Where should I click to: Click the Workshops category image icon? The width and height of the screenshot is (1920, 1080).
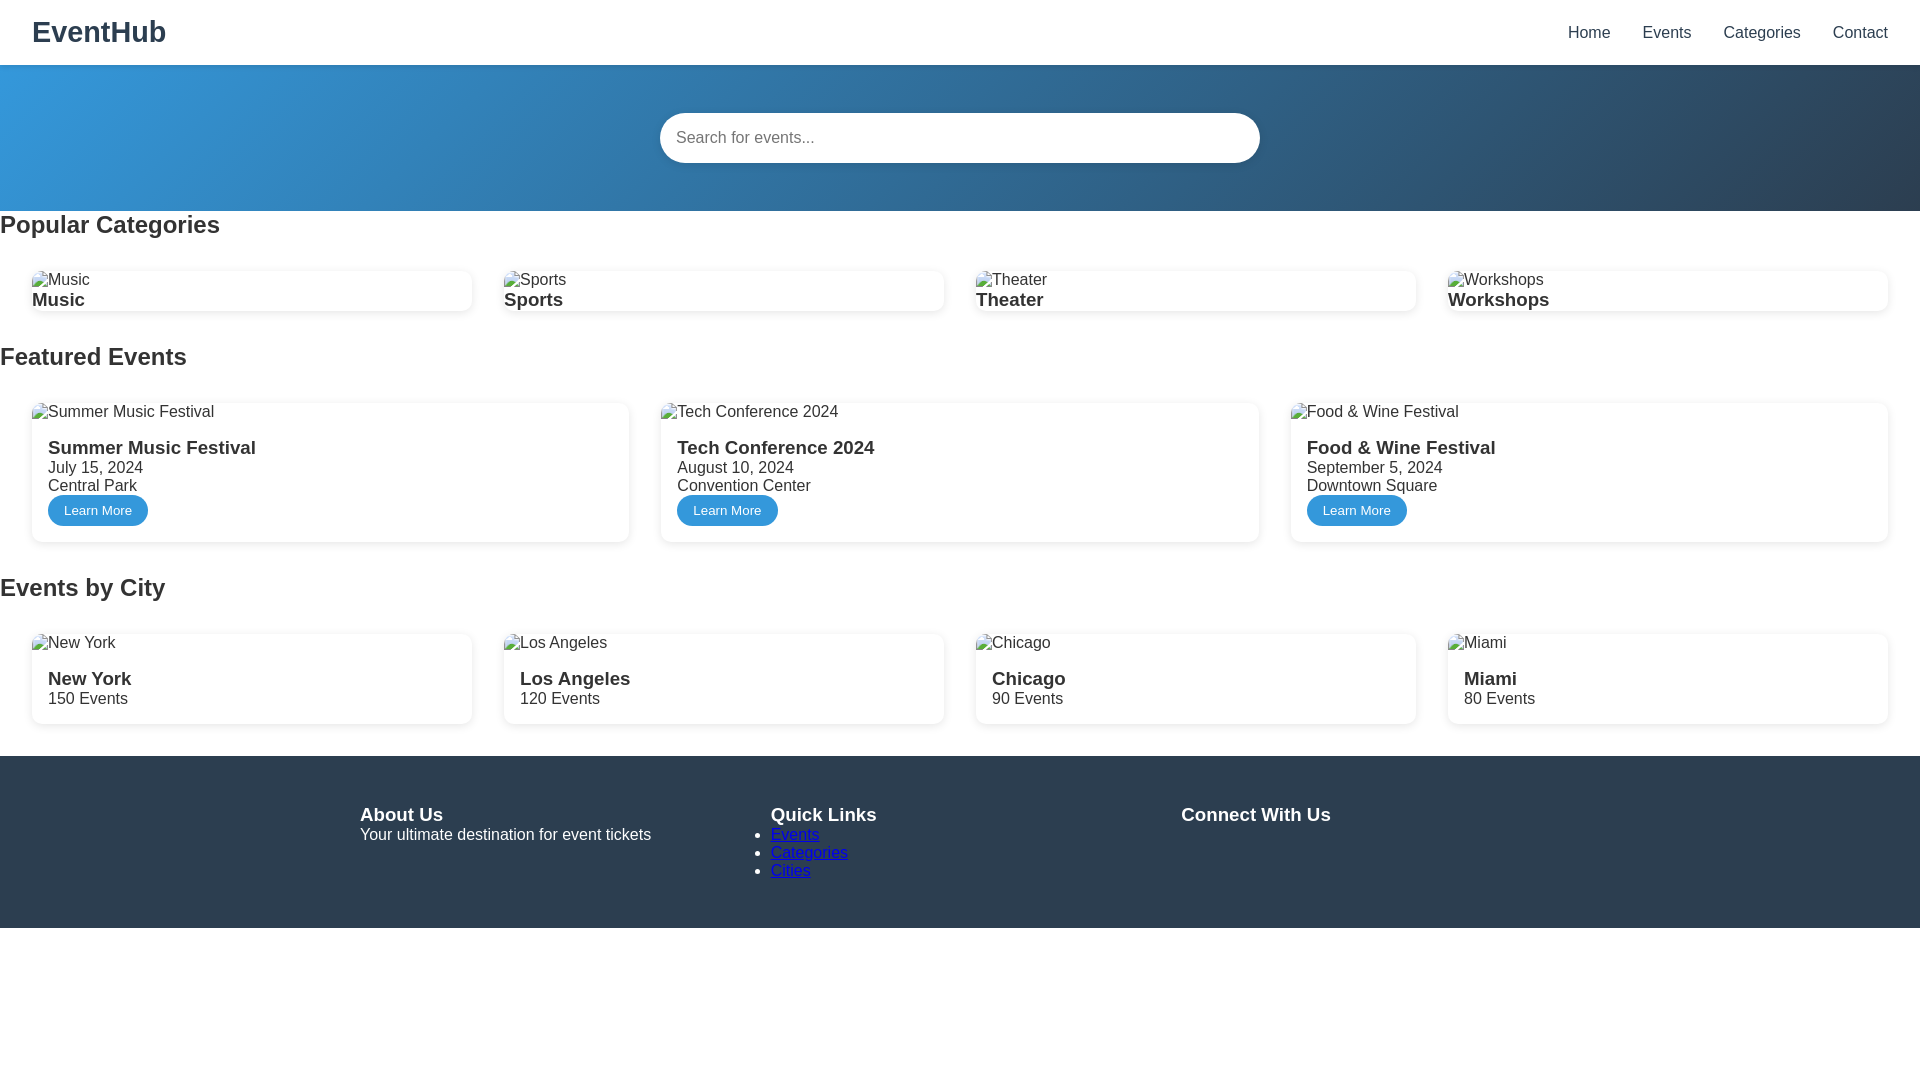[x=1495, y=280]
